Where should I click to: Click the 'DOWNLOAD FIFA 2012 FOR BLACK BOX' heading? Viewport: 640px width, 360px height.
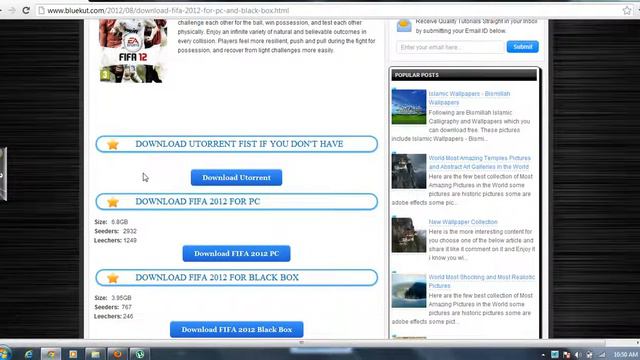click(217, 278)
